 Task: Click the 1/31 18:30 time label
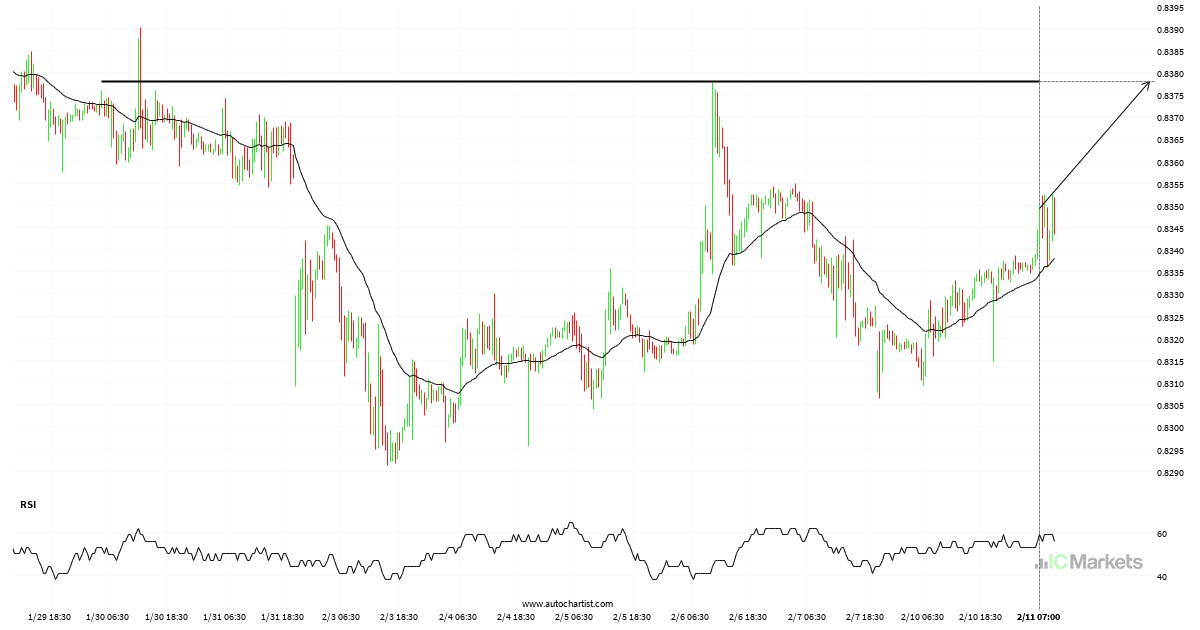point(282,617)
